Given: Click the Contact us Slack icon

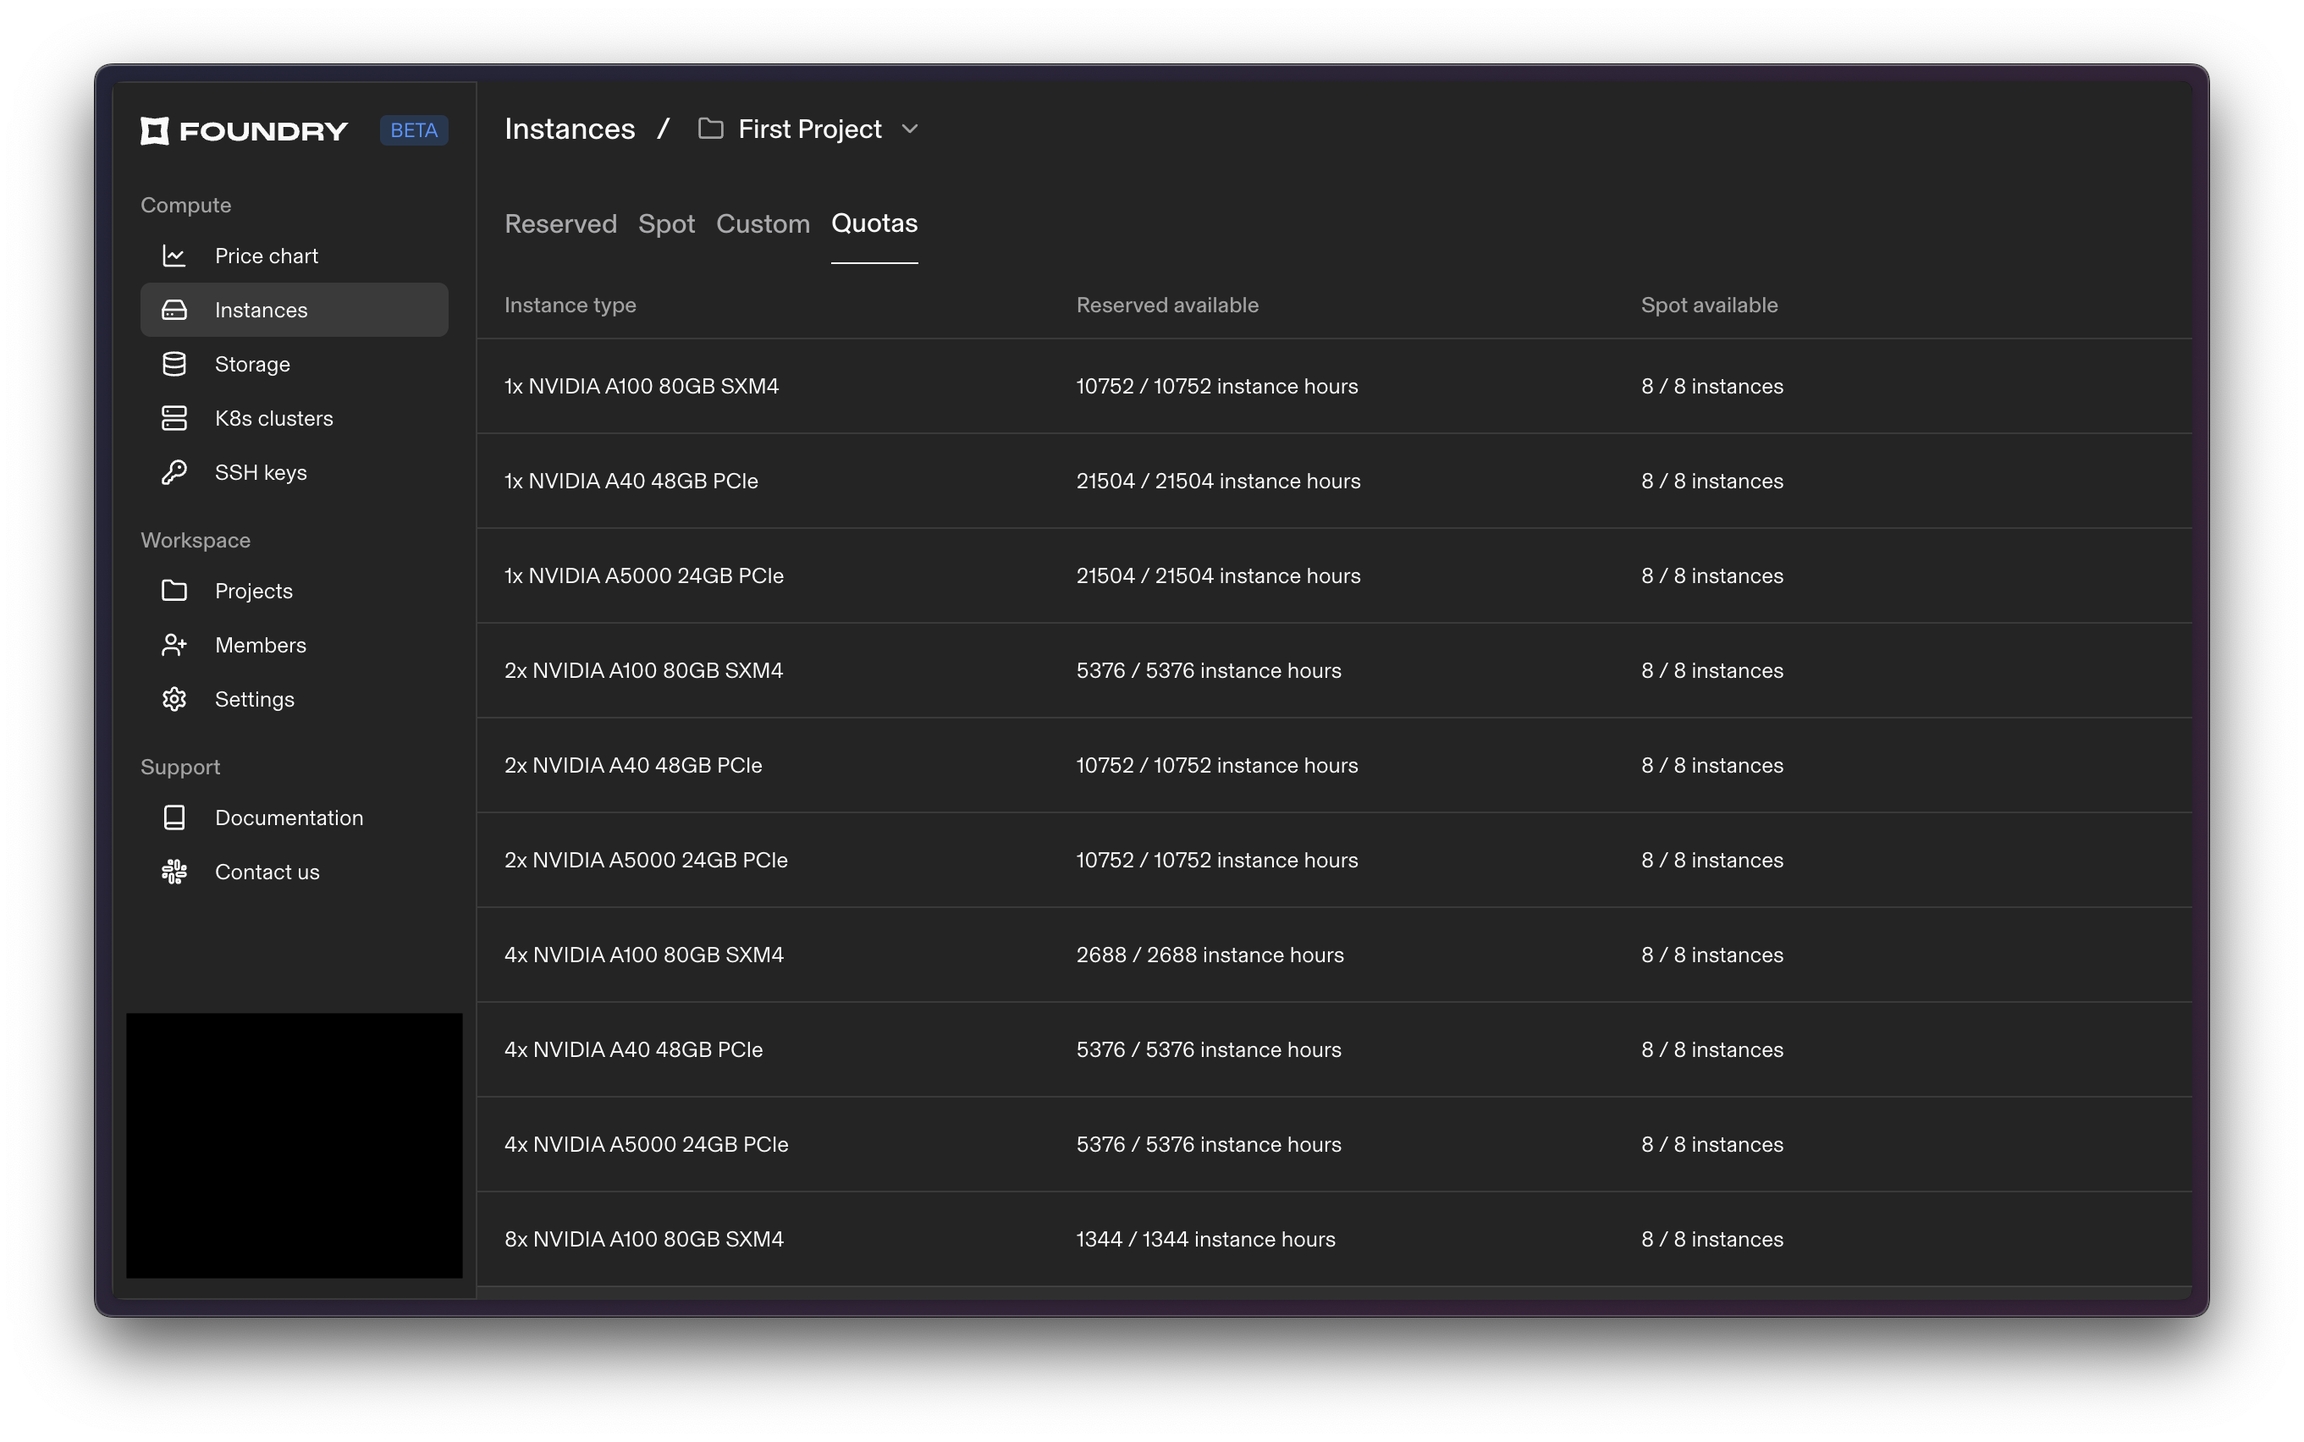Looking at the screenshot, I should pyautogui.click(x=174, y=872).
